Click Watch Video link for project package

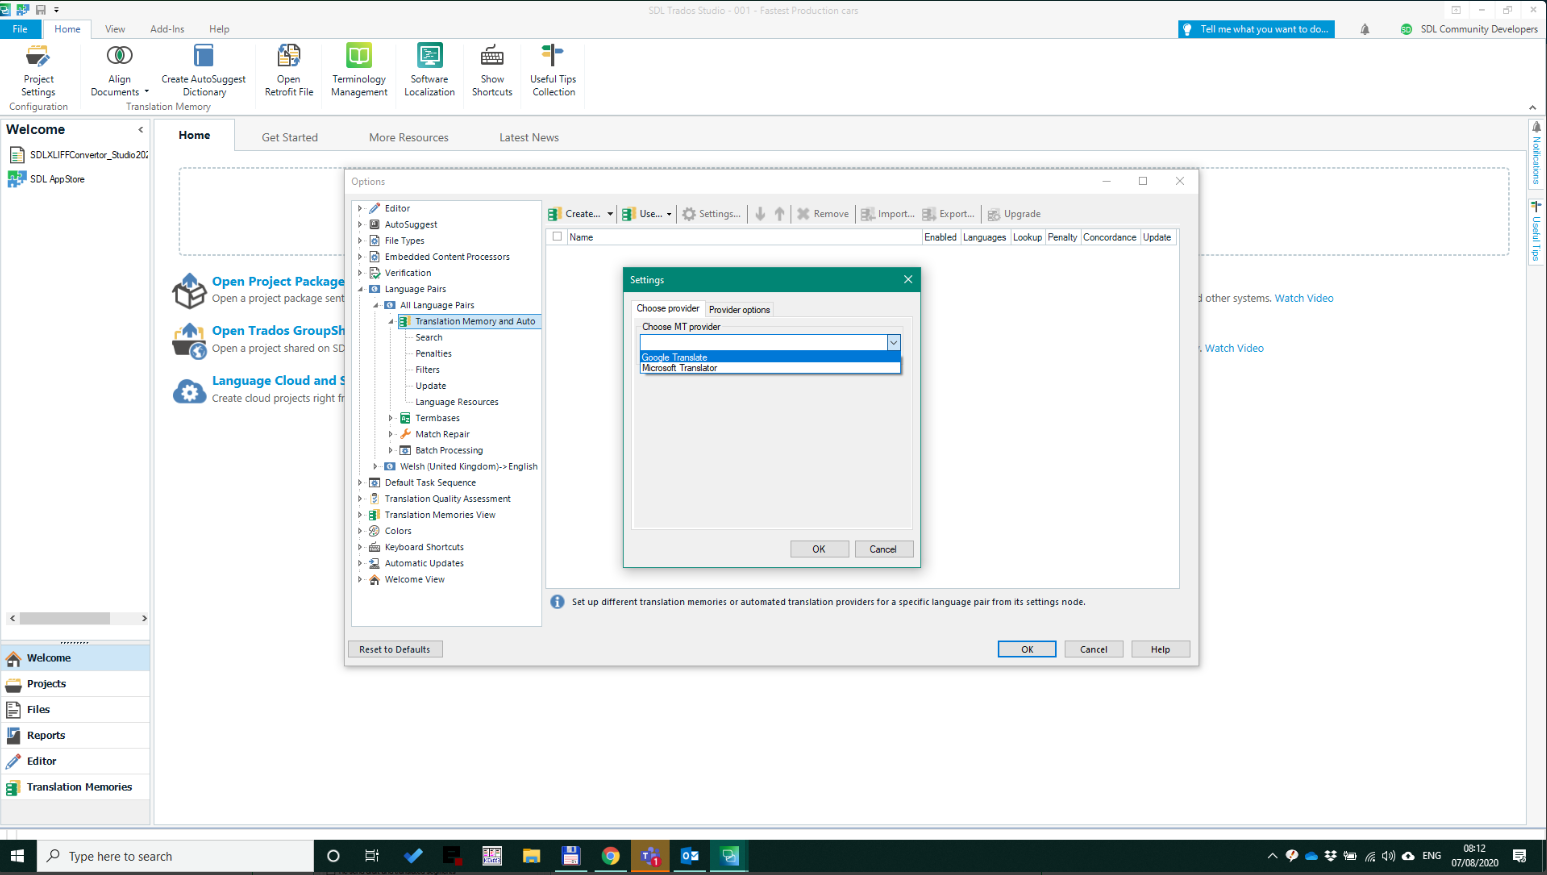coord(1304,298)
